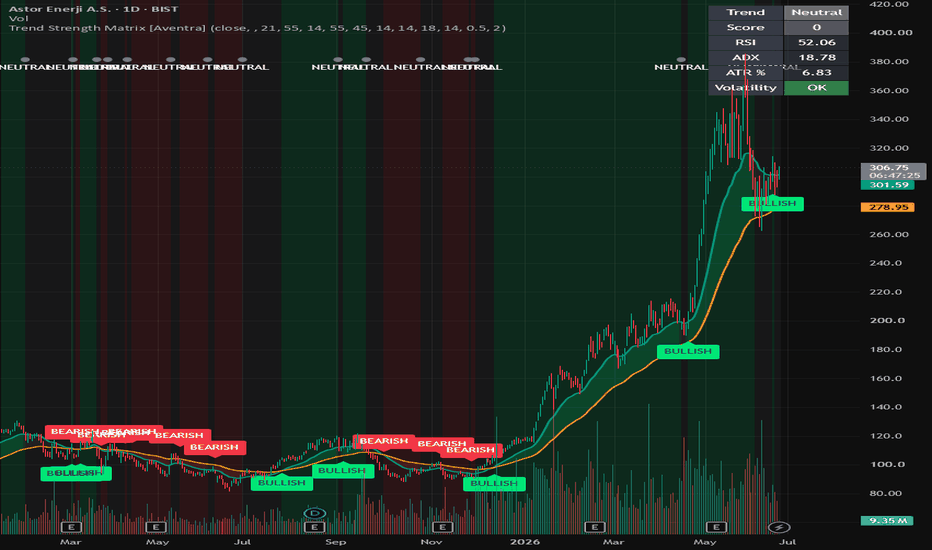Click the orange 278.95 price tag
This screenshot has height=550, width=932.
point(887,207)
